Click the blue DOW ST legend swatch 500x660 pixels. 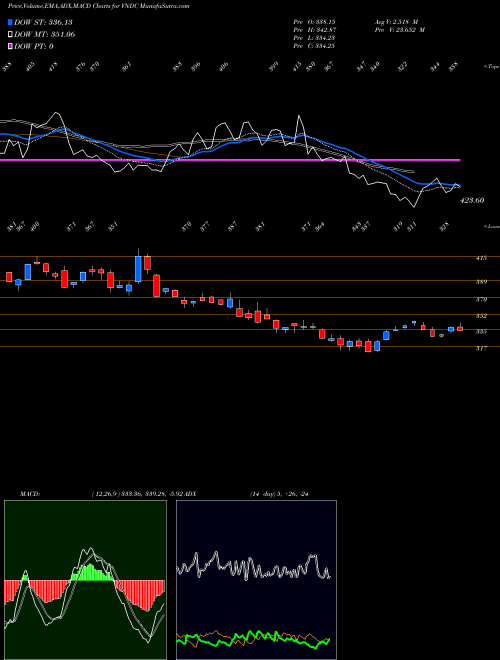[x=10, y=22]
